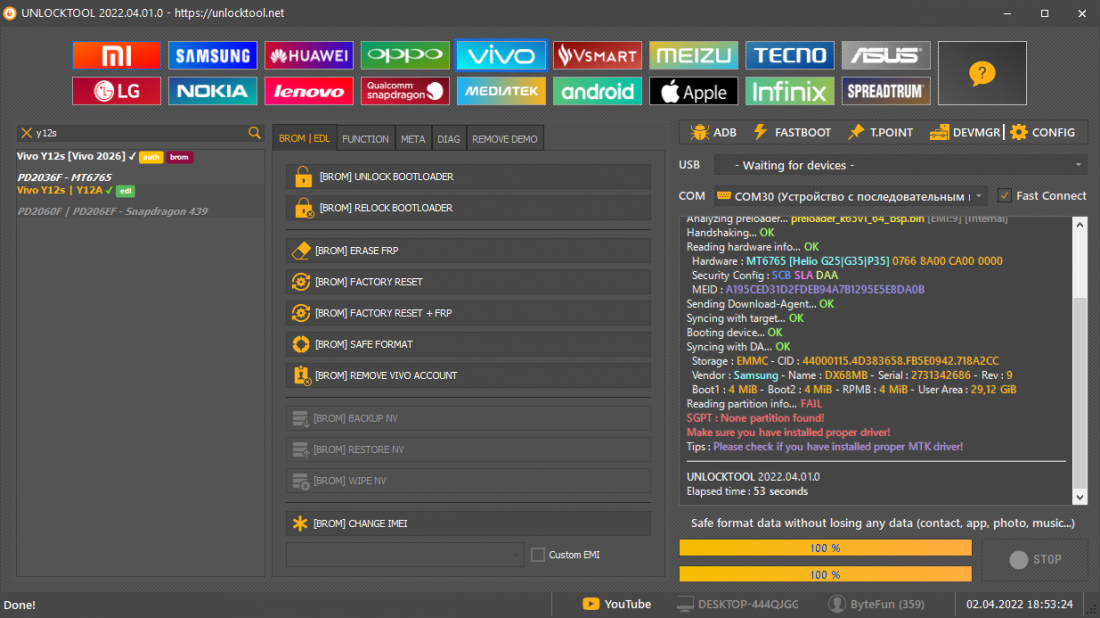Click the ByteFun (359) user entry
The width and height of the screenshot is (1100, 618).
[876, 604]
